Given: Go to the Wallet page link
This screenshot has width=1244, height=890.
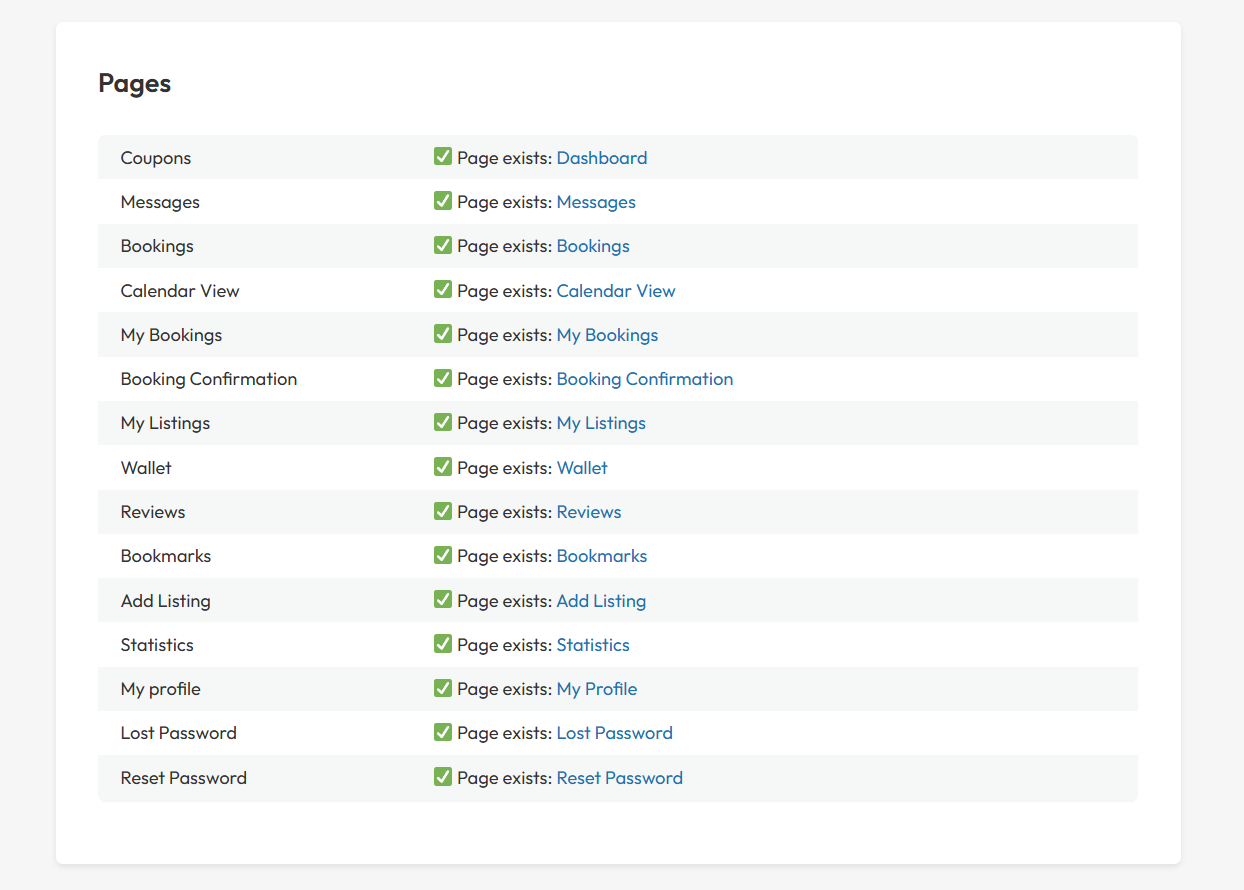Looking at the screenshot, I should pos(581,468).
